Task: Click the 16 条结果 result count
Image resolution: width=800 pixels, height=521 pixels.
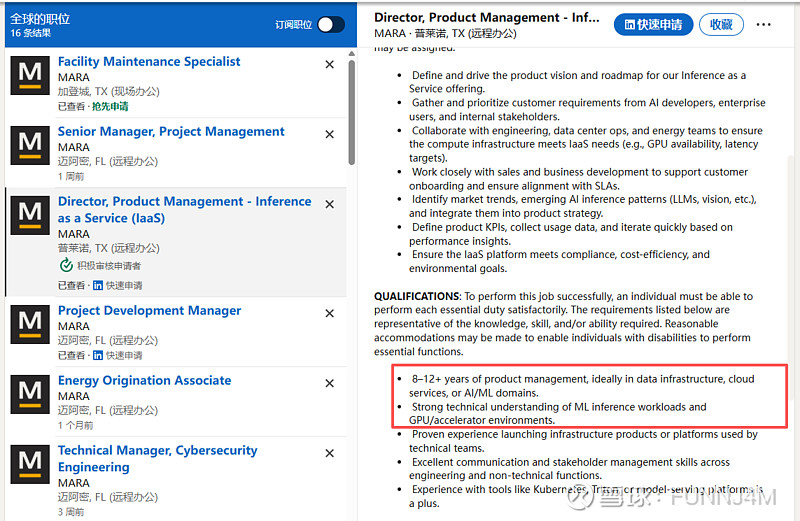Action: coord(31,33)
